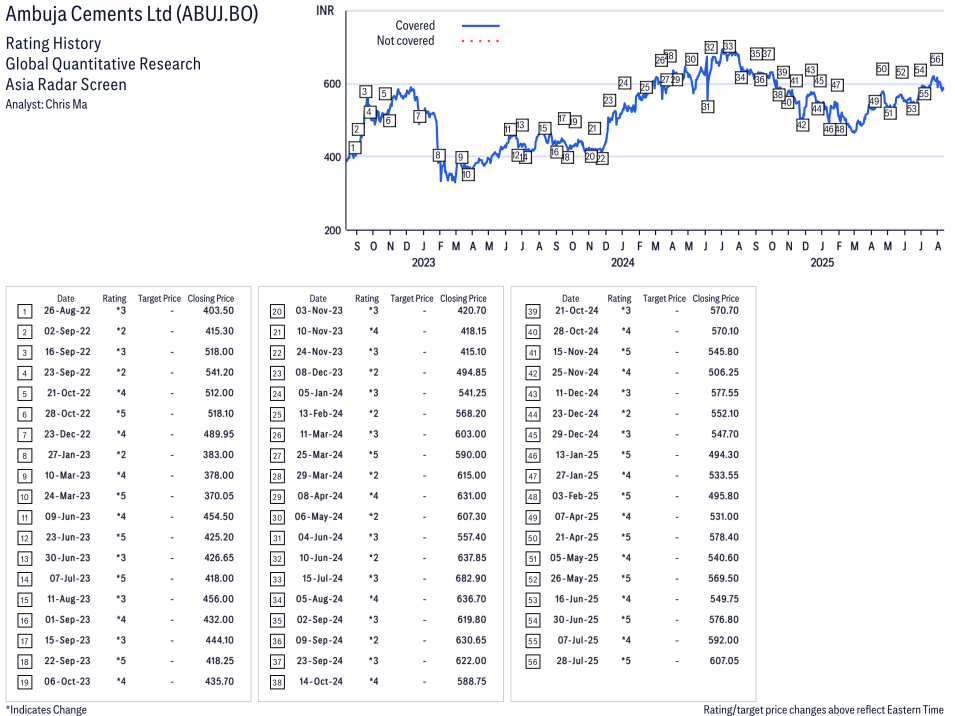The image size is (955, 716).
Task: Click closing price '383.00'
Action: 219,455
